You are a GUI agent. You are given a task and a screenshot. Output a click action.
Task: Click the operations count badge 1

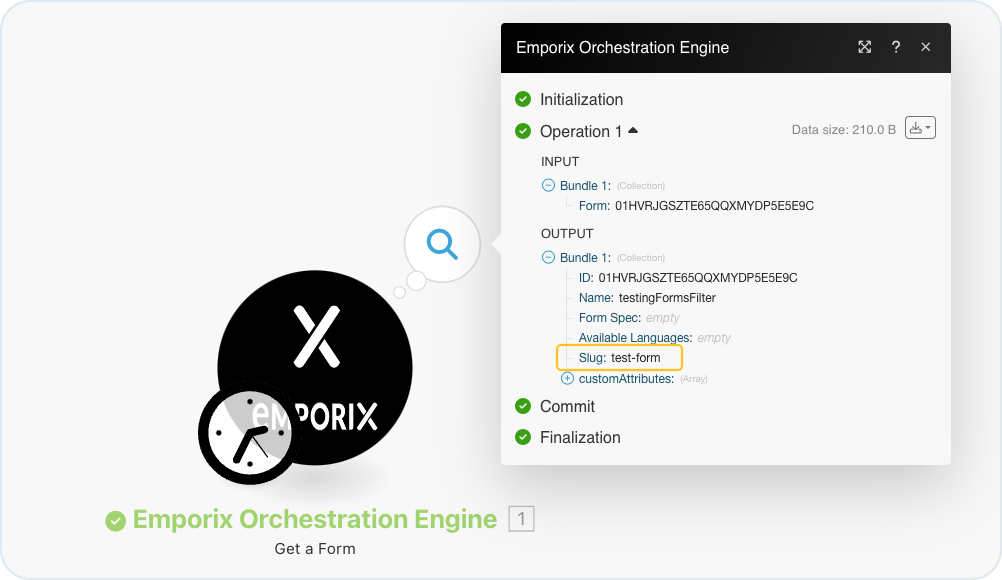[521, 519]
